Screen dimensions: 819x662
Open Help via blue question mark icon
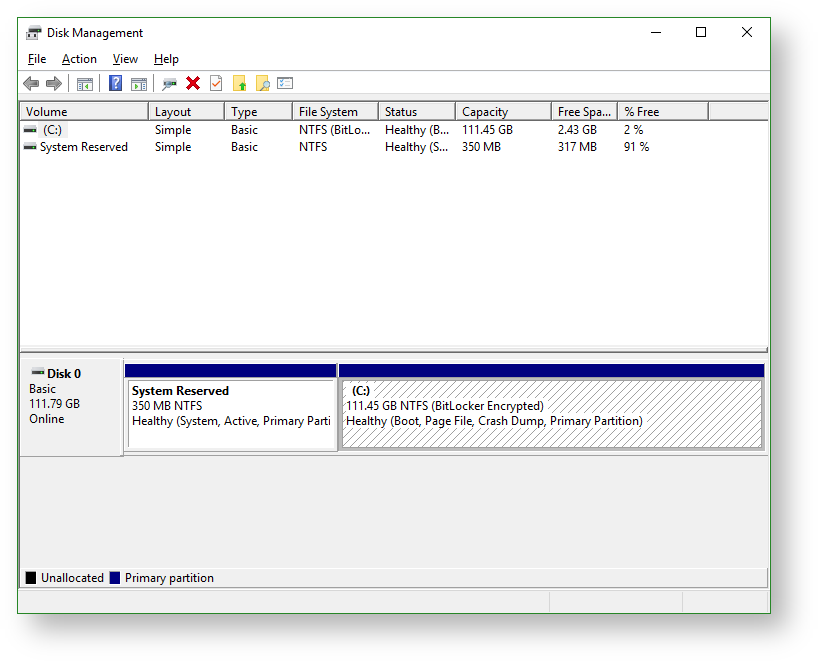tap(115, 83)
